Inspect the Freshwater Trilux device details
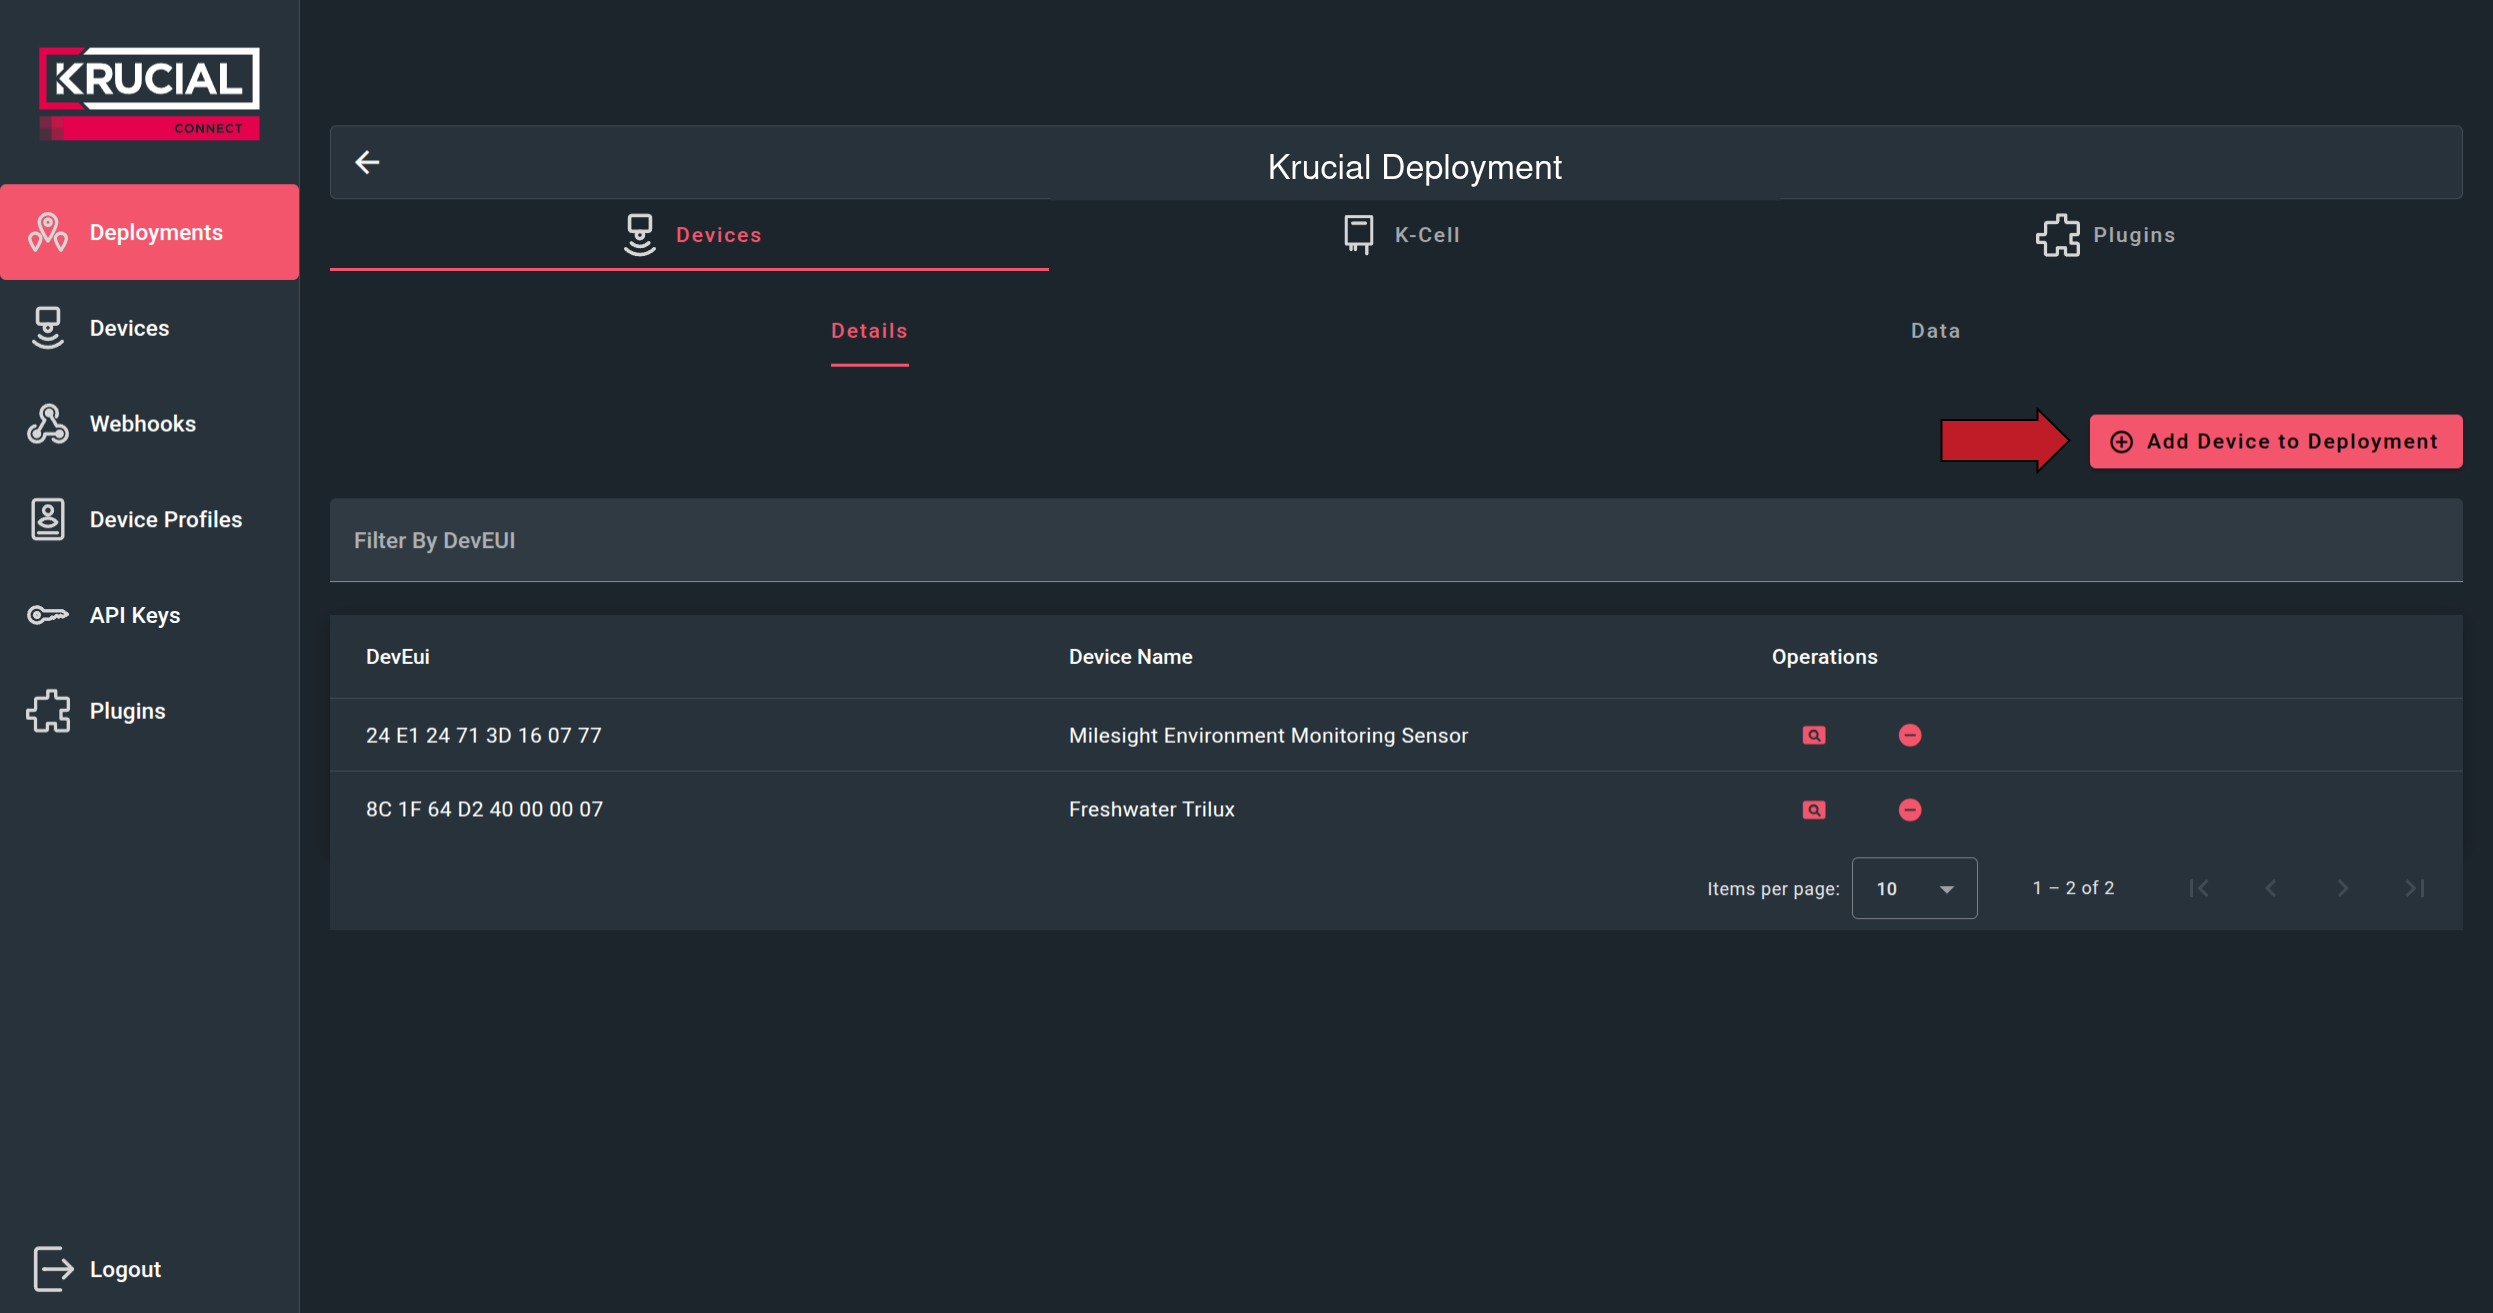 [1814, 809]
